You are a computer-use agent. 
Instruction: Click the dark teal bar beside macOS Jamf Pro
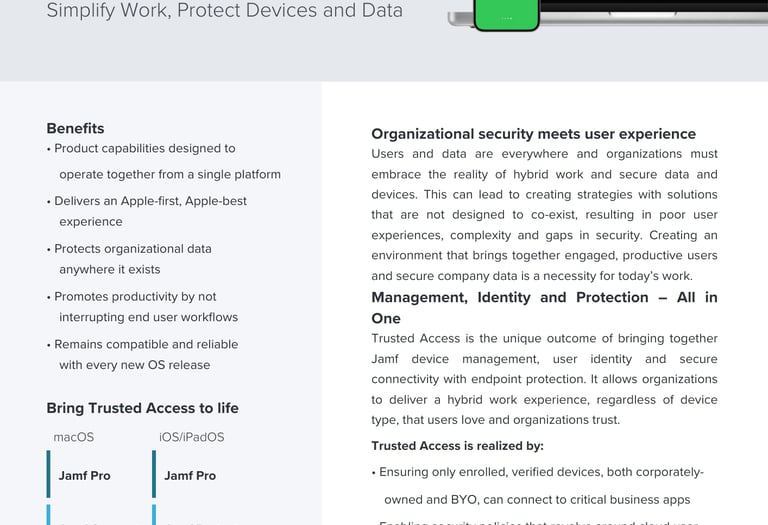pos(48,474)
